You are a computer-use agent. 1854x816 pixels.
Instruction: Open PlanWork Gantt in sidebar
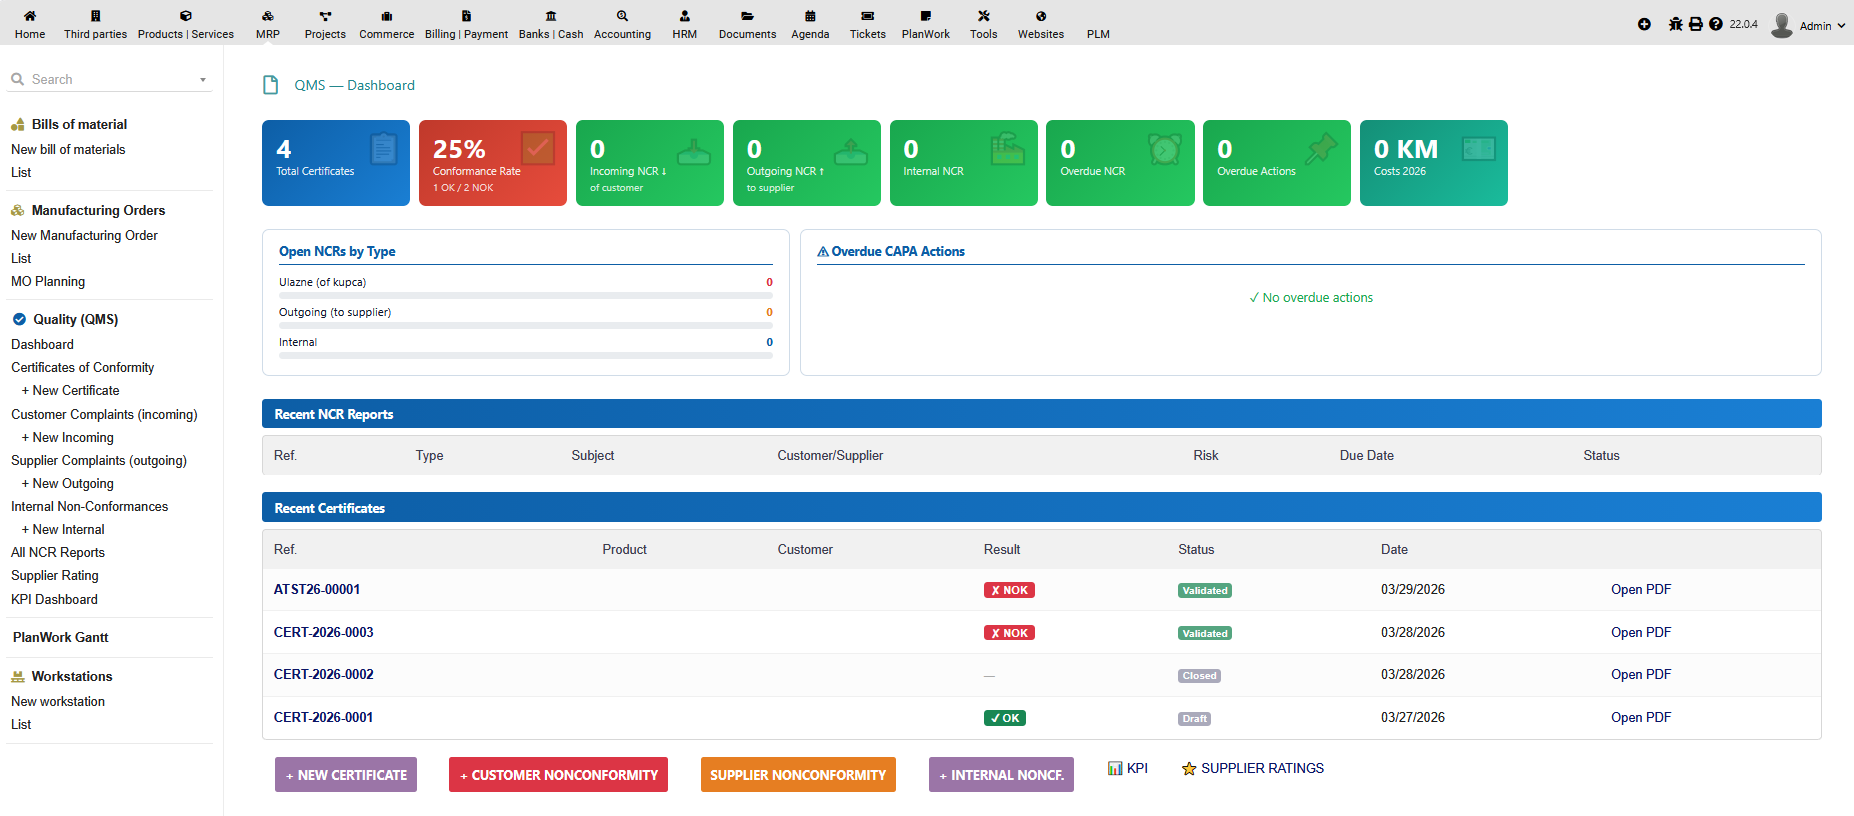61,638
